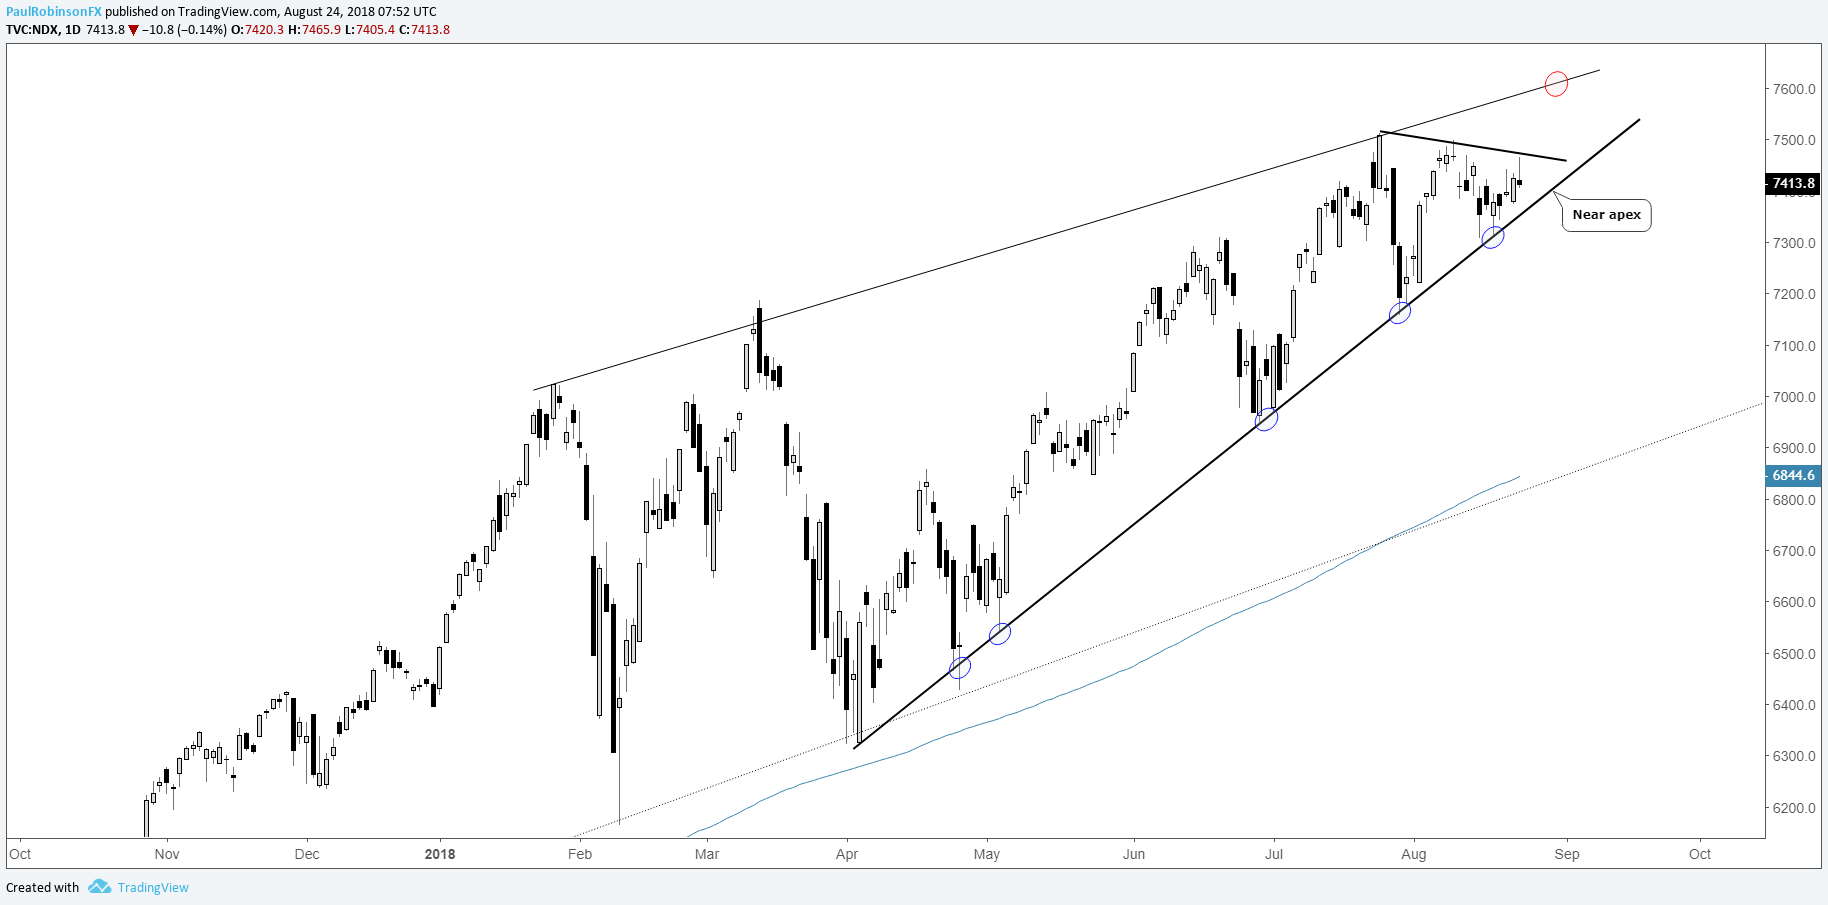Click the Sep label on time axis
1828x905 pixels.
(x=1567, y=854)
